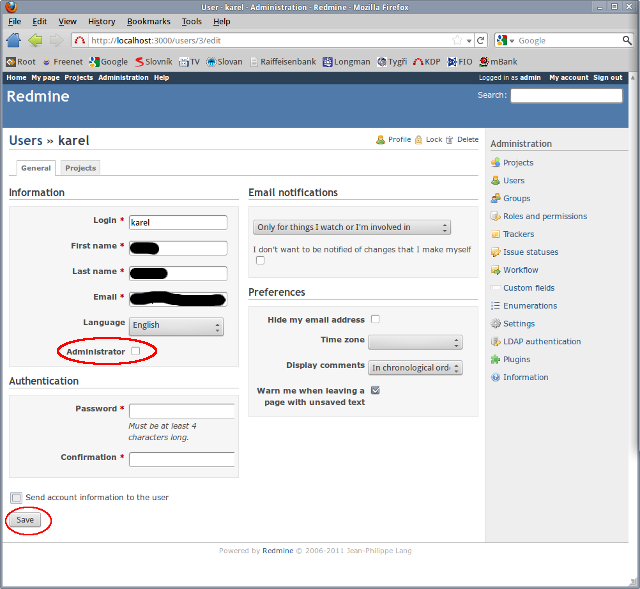Open the Edit menu
The height and width of the screenshot is (589, 640).
pyautogui.click(x=40, y=22)
